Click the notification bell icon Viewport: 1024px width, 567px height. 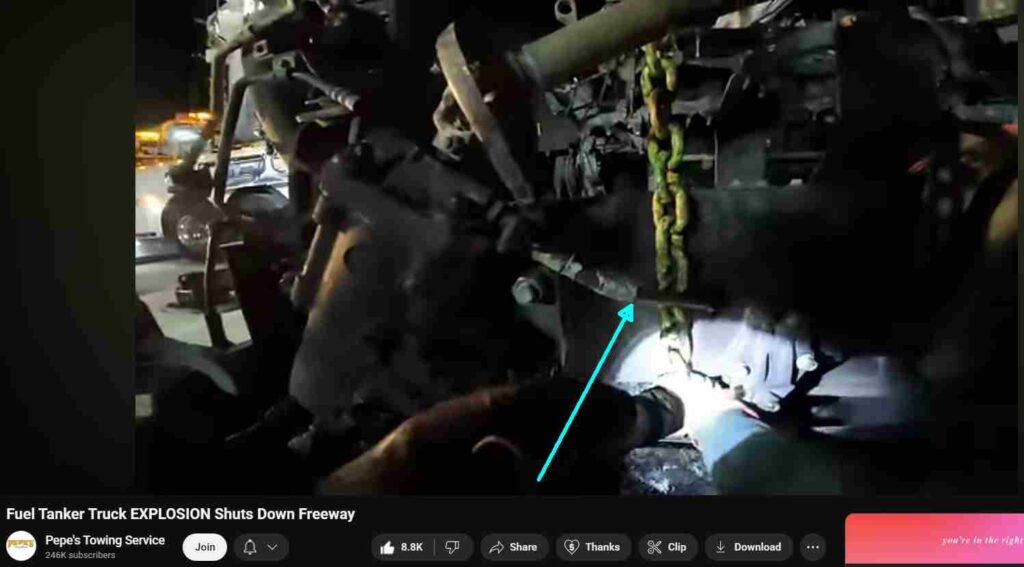point(250,547)
